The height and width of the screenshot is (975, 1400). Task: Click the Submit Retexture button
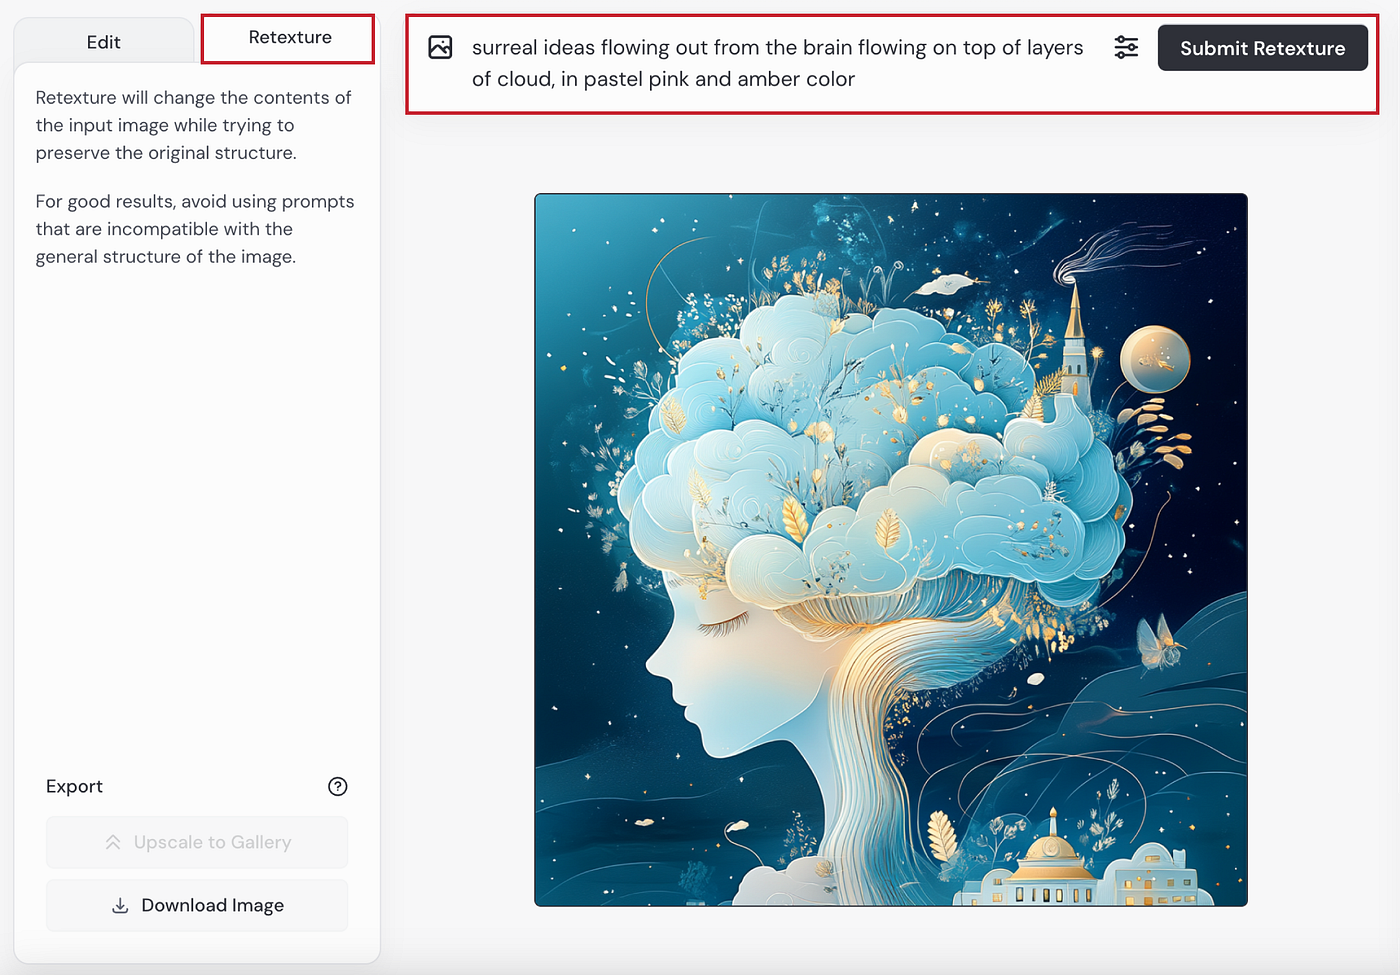tap(1262, 48)
